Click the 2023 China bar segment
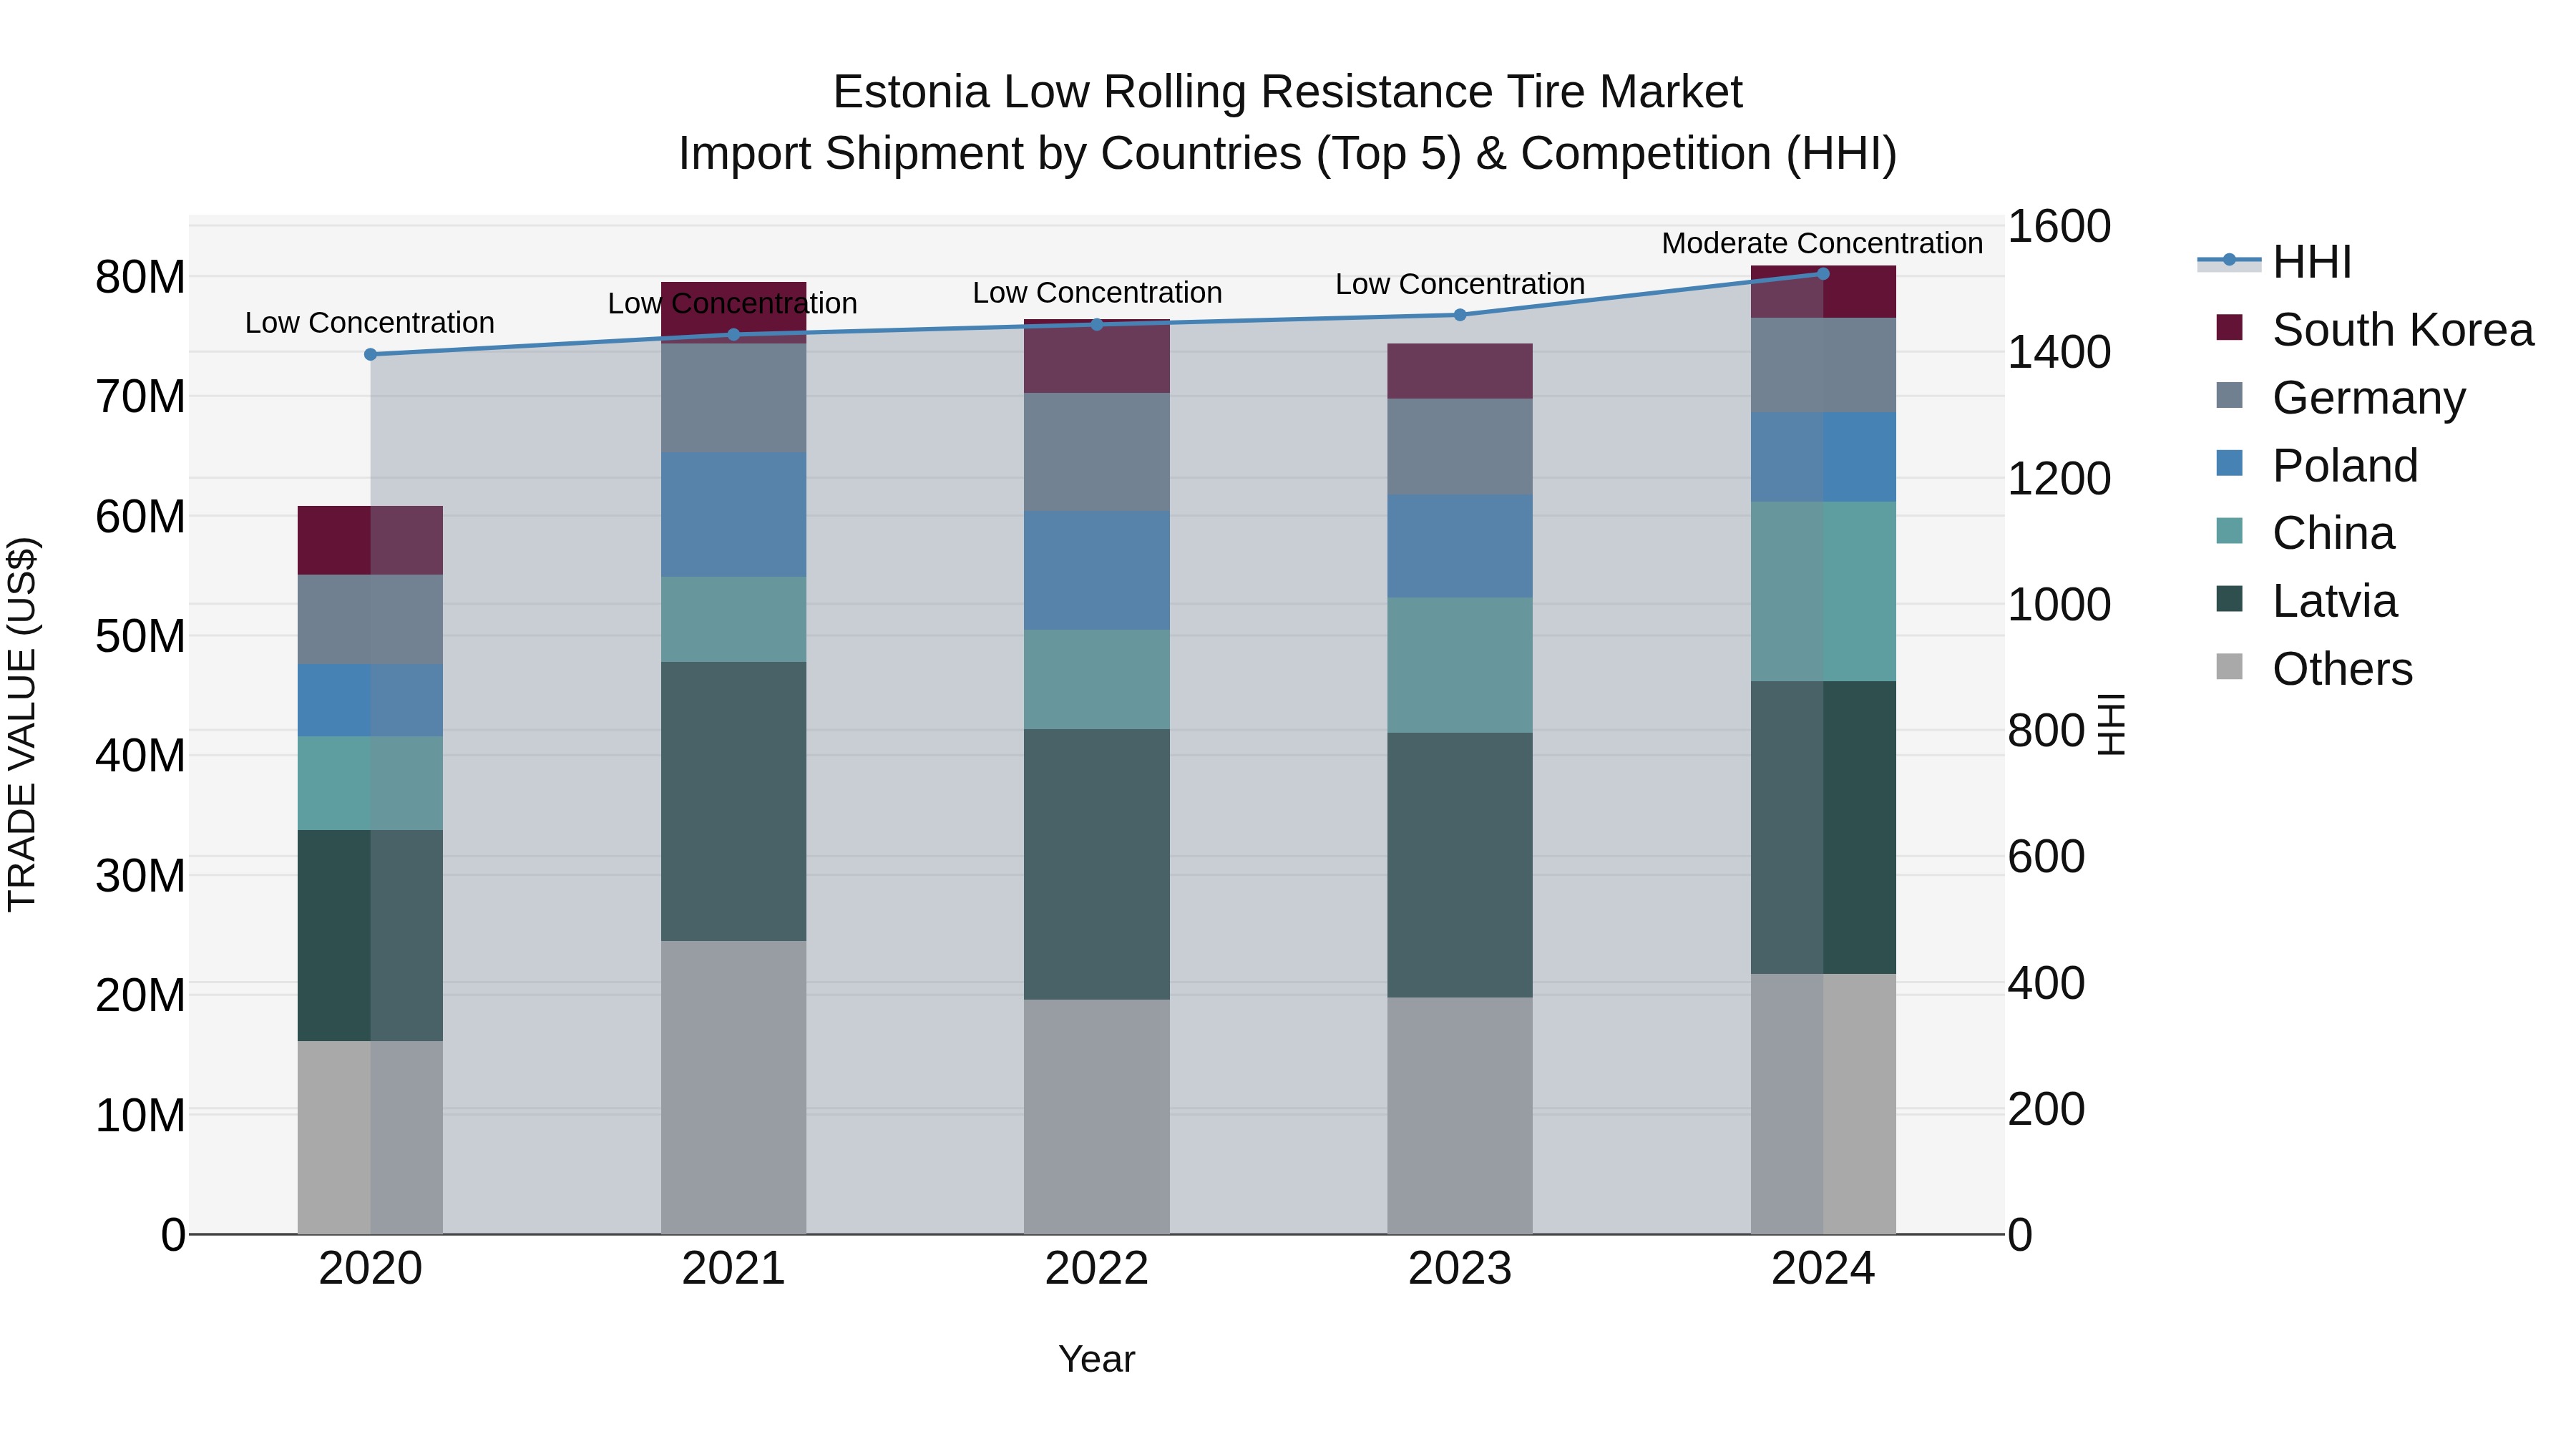Viewport: 2576px width, 1449px height. [x=1460, y=665]
